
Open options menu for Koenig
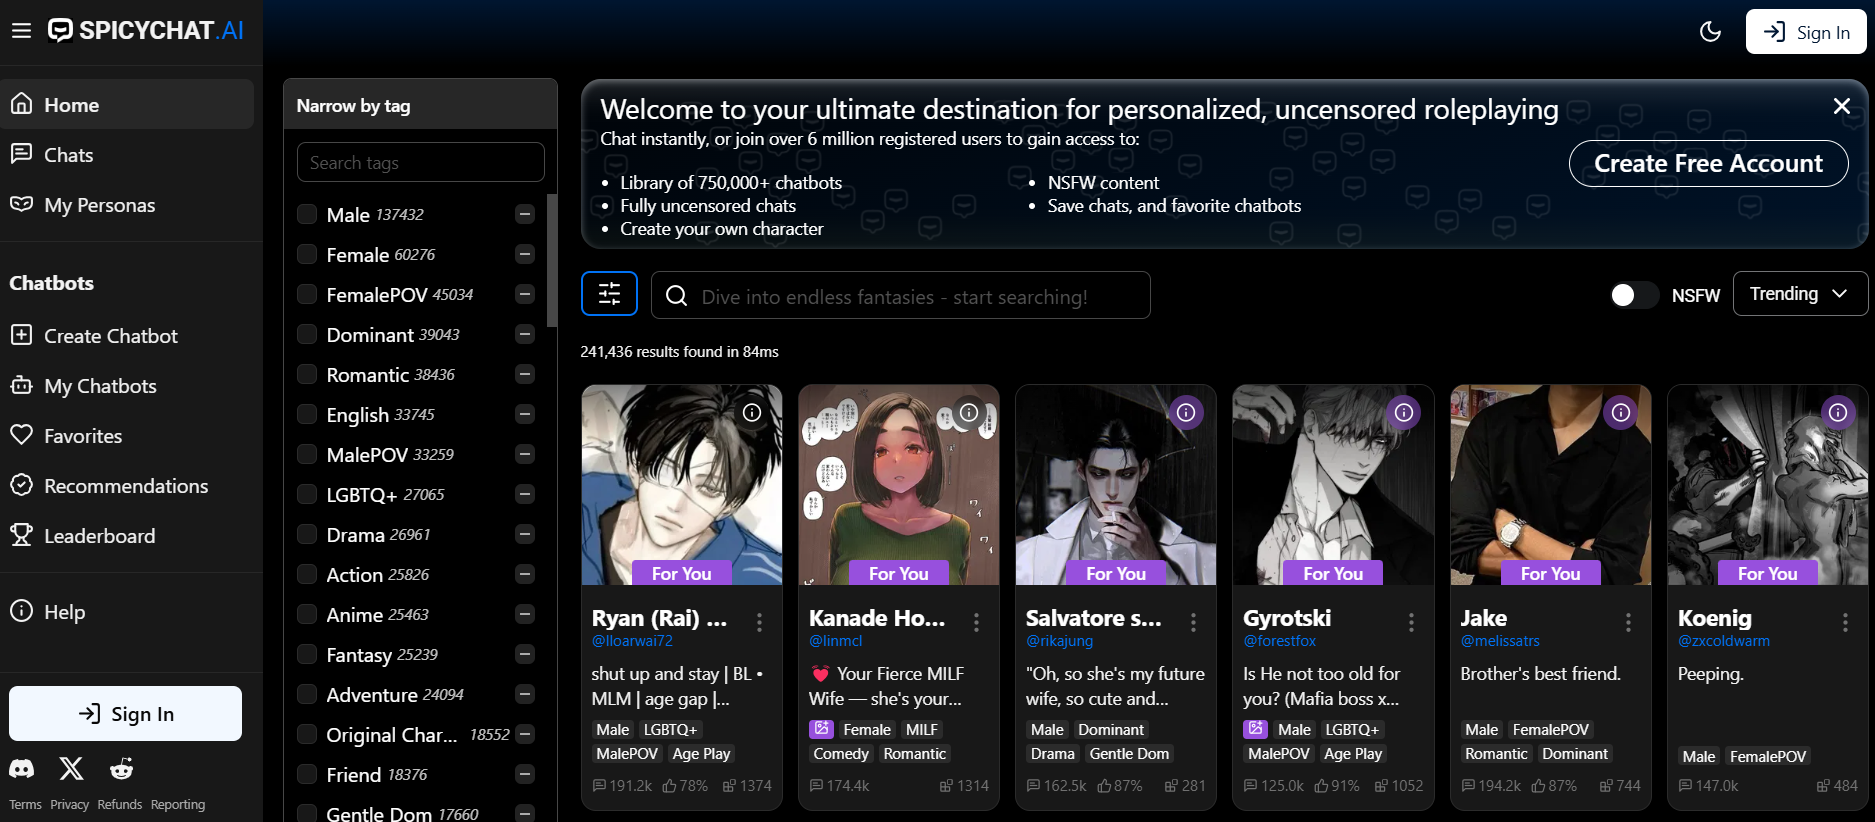click(x=1845, y=622)
